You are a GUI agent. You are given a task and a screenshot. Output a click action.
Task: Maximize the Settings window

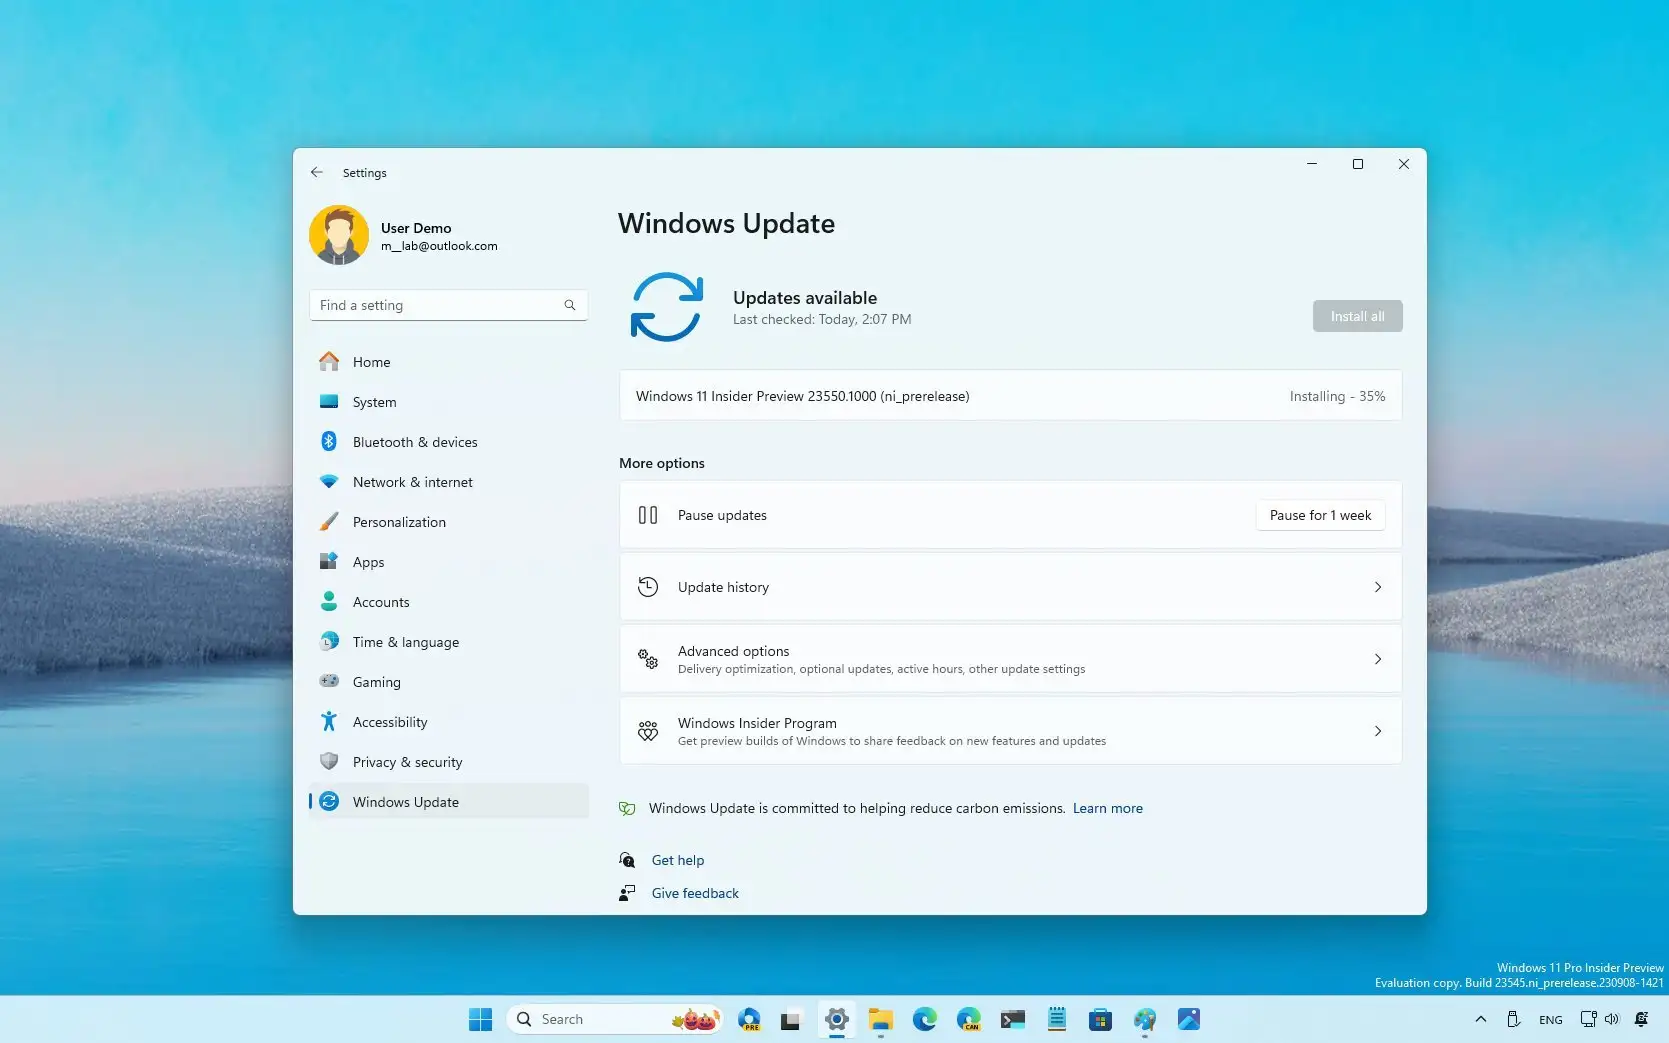(x=1358, y=164)
